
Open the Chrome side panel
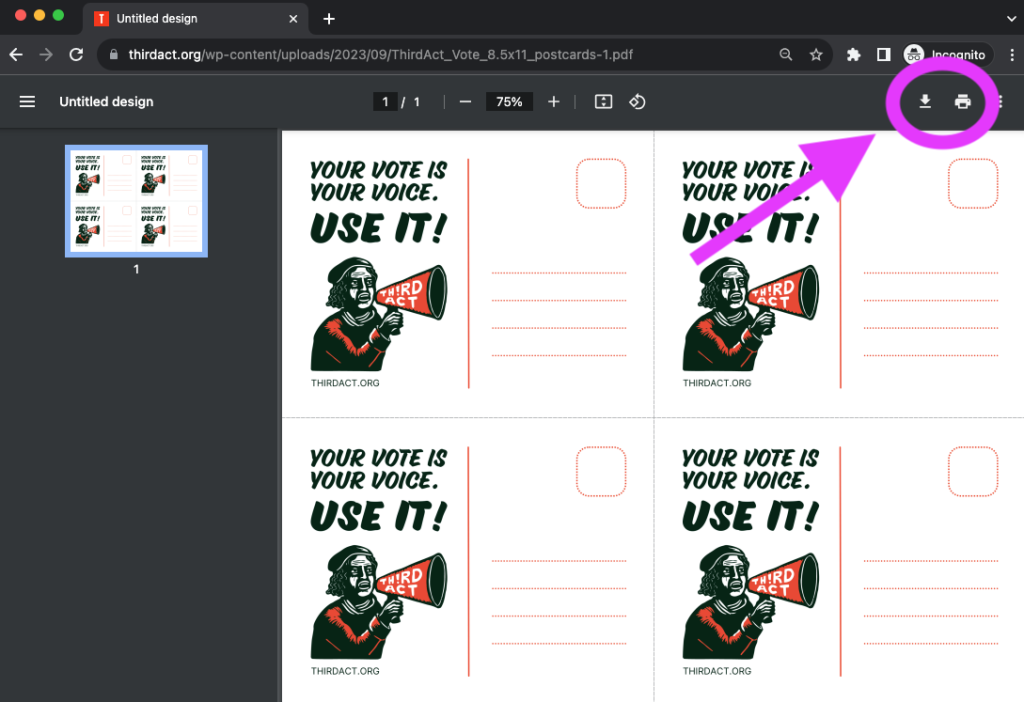pos(883,55)
